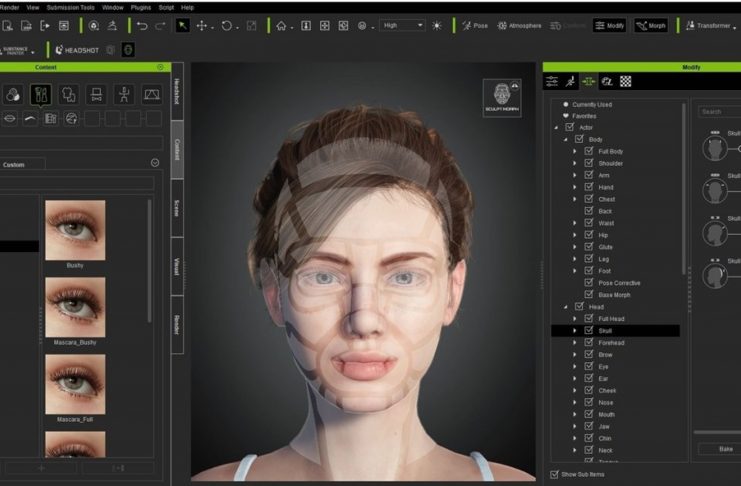Open the Modify attribute sliders tab icon
Screen dimensions: 741x486
point(551,81)
